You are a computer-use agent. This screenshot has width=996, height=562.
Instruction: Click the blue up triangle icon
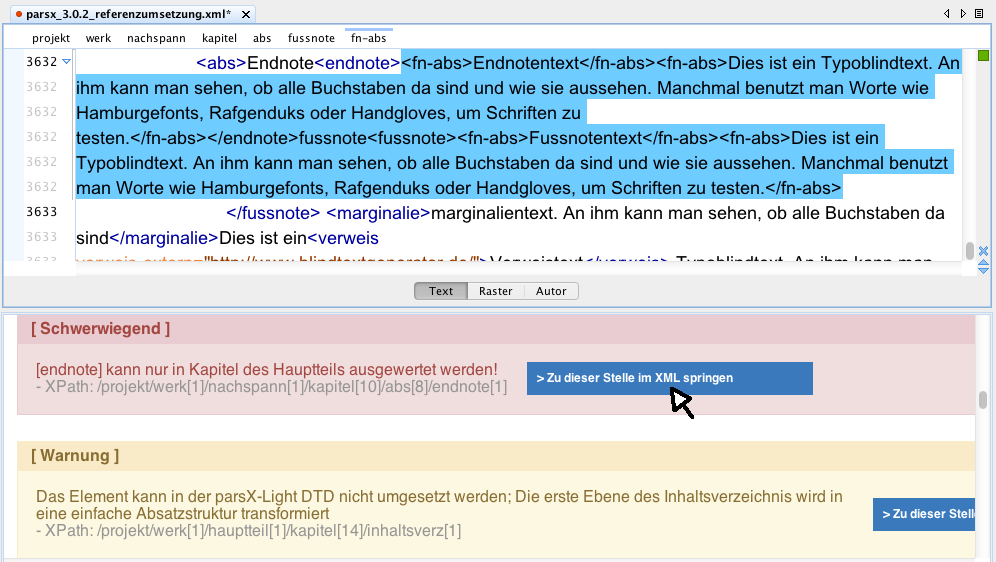pyautogui.click(x=983, y=261)
